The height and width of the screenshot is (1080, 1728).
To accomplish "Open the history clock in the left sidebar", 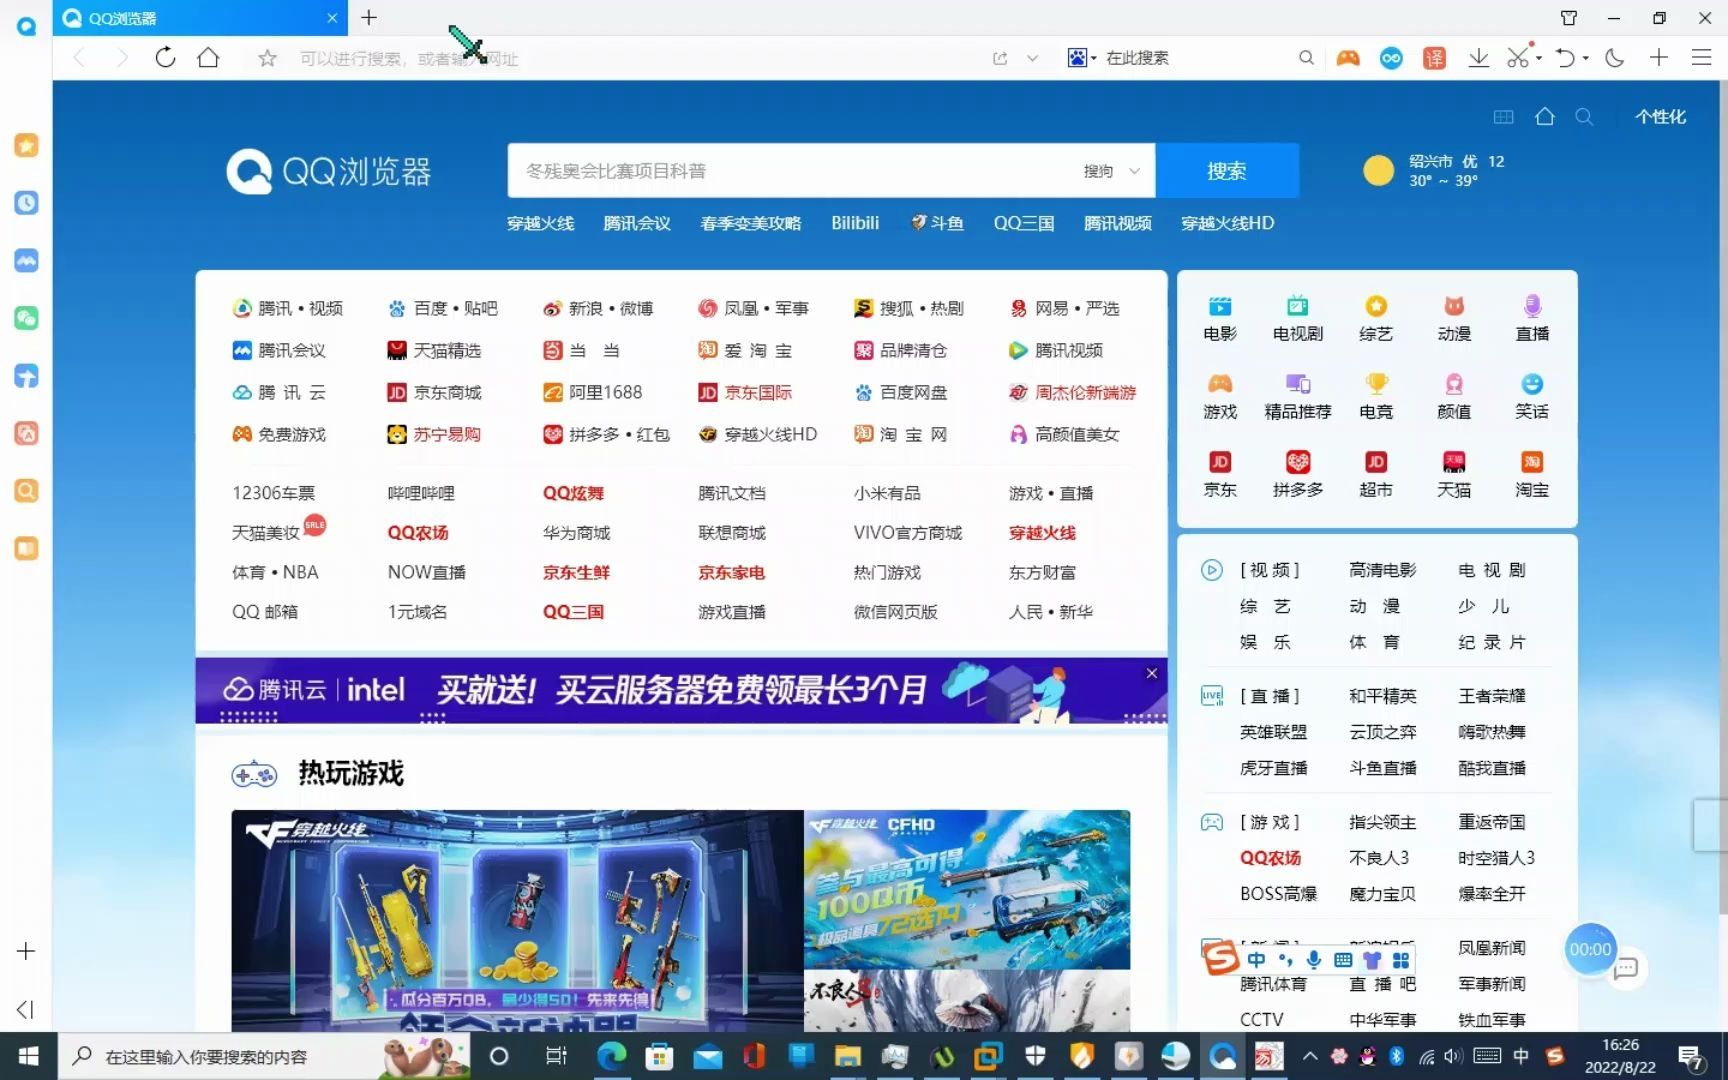I will point(27,203).
